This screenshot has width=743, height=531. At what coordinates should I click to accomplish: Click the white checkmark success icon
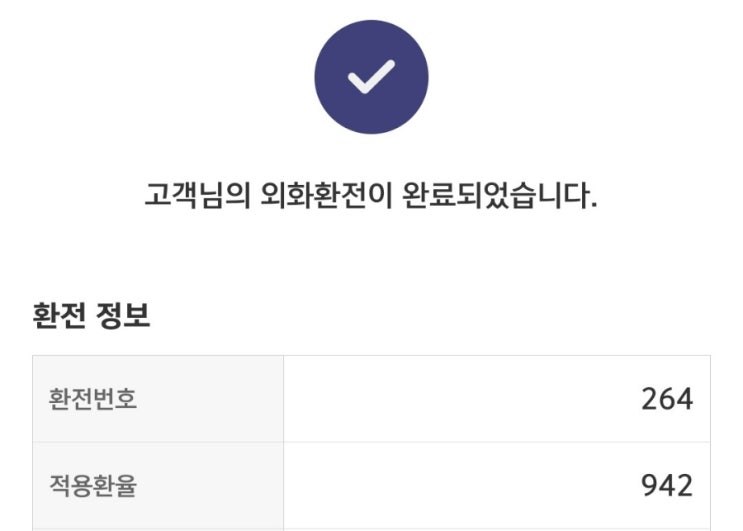click(371, 77)
